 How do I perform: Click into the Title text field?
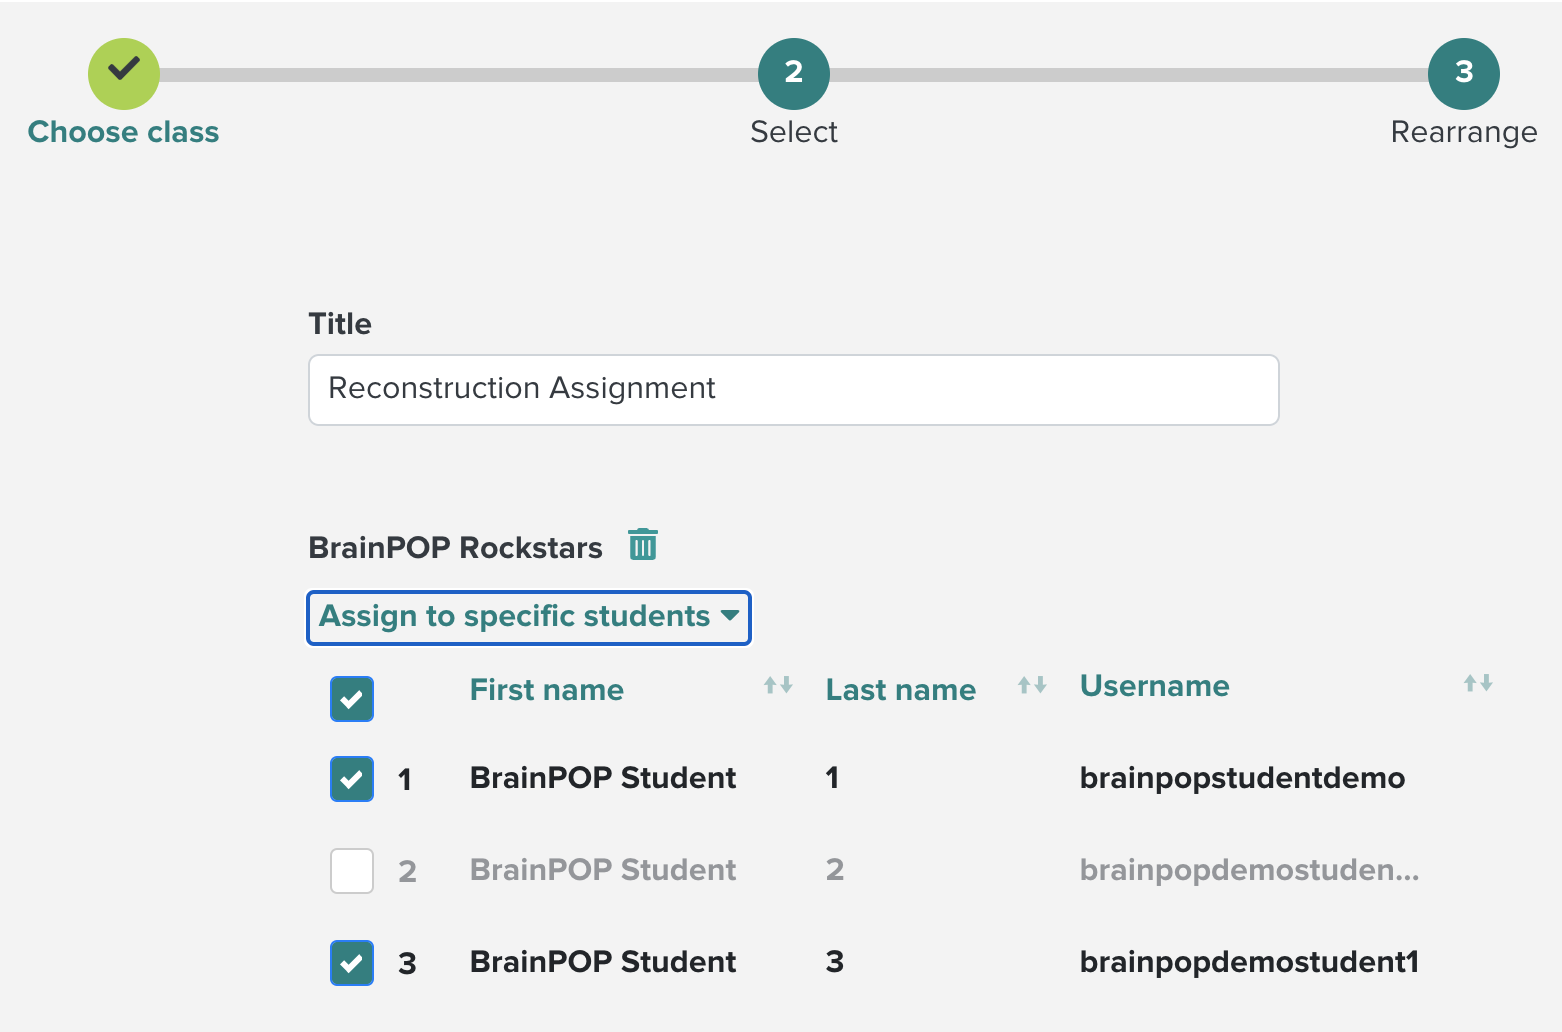click(793, 389)
